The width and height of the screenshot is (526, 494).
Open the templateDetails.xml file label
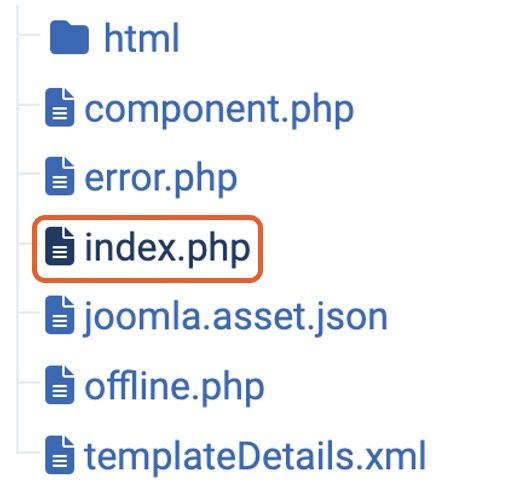pyautogui.click(x=255, y=457)
